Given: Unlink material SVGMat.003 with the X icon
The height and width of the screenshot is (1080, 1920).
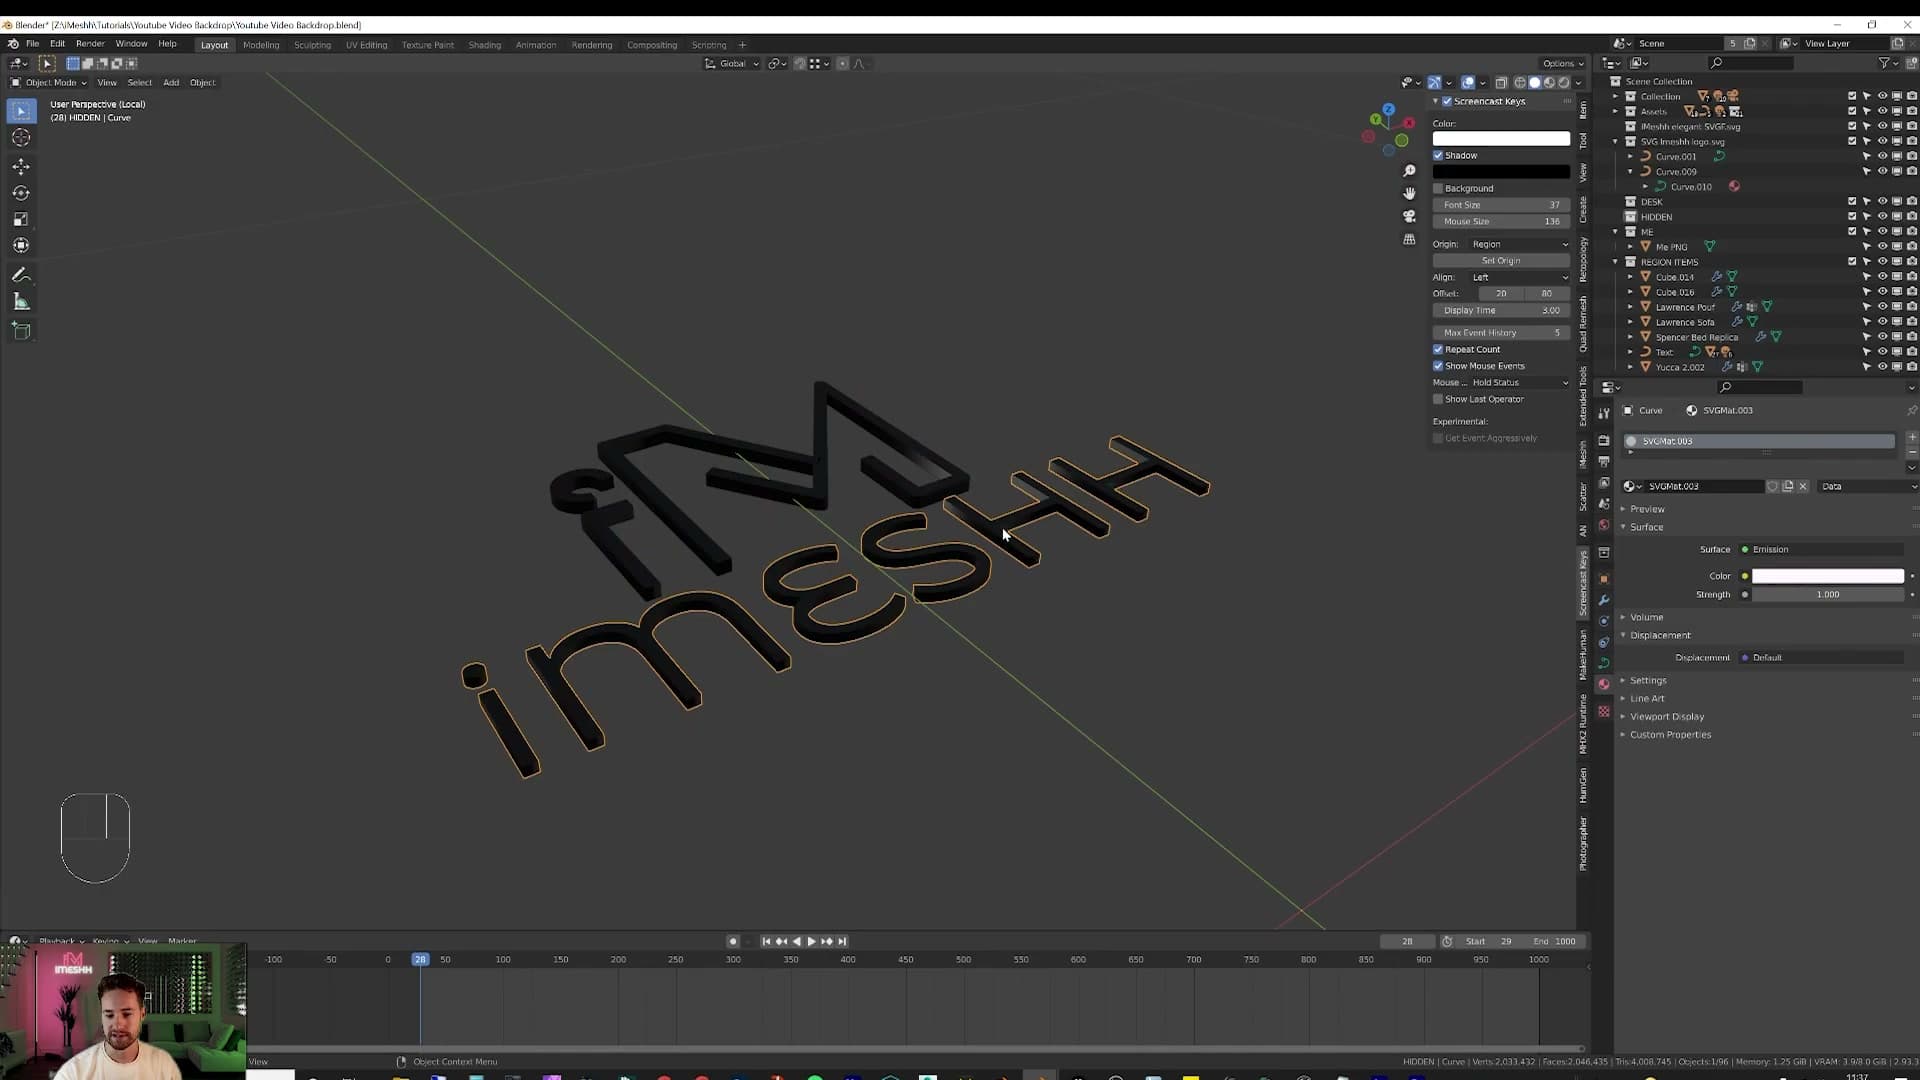Looking at the screenshot, I should 1803,486.
